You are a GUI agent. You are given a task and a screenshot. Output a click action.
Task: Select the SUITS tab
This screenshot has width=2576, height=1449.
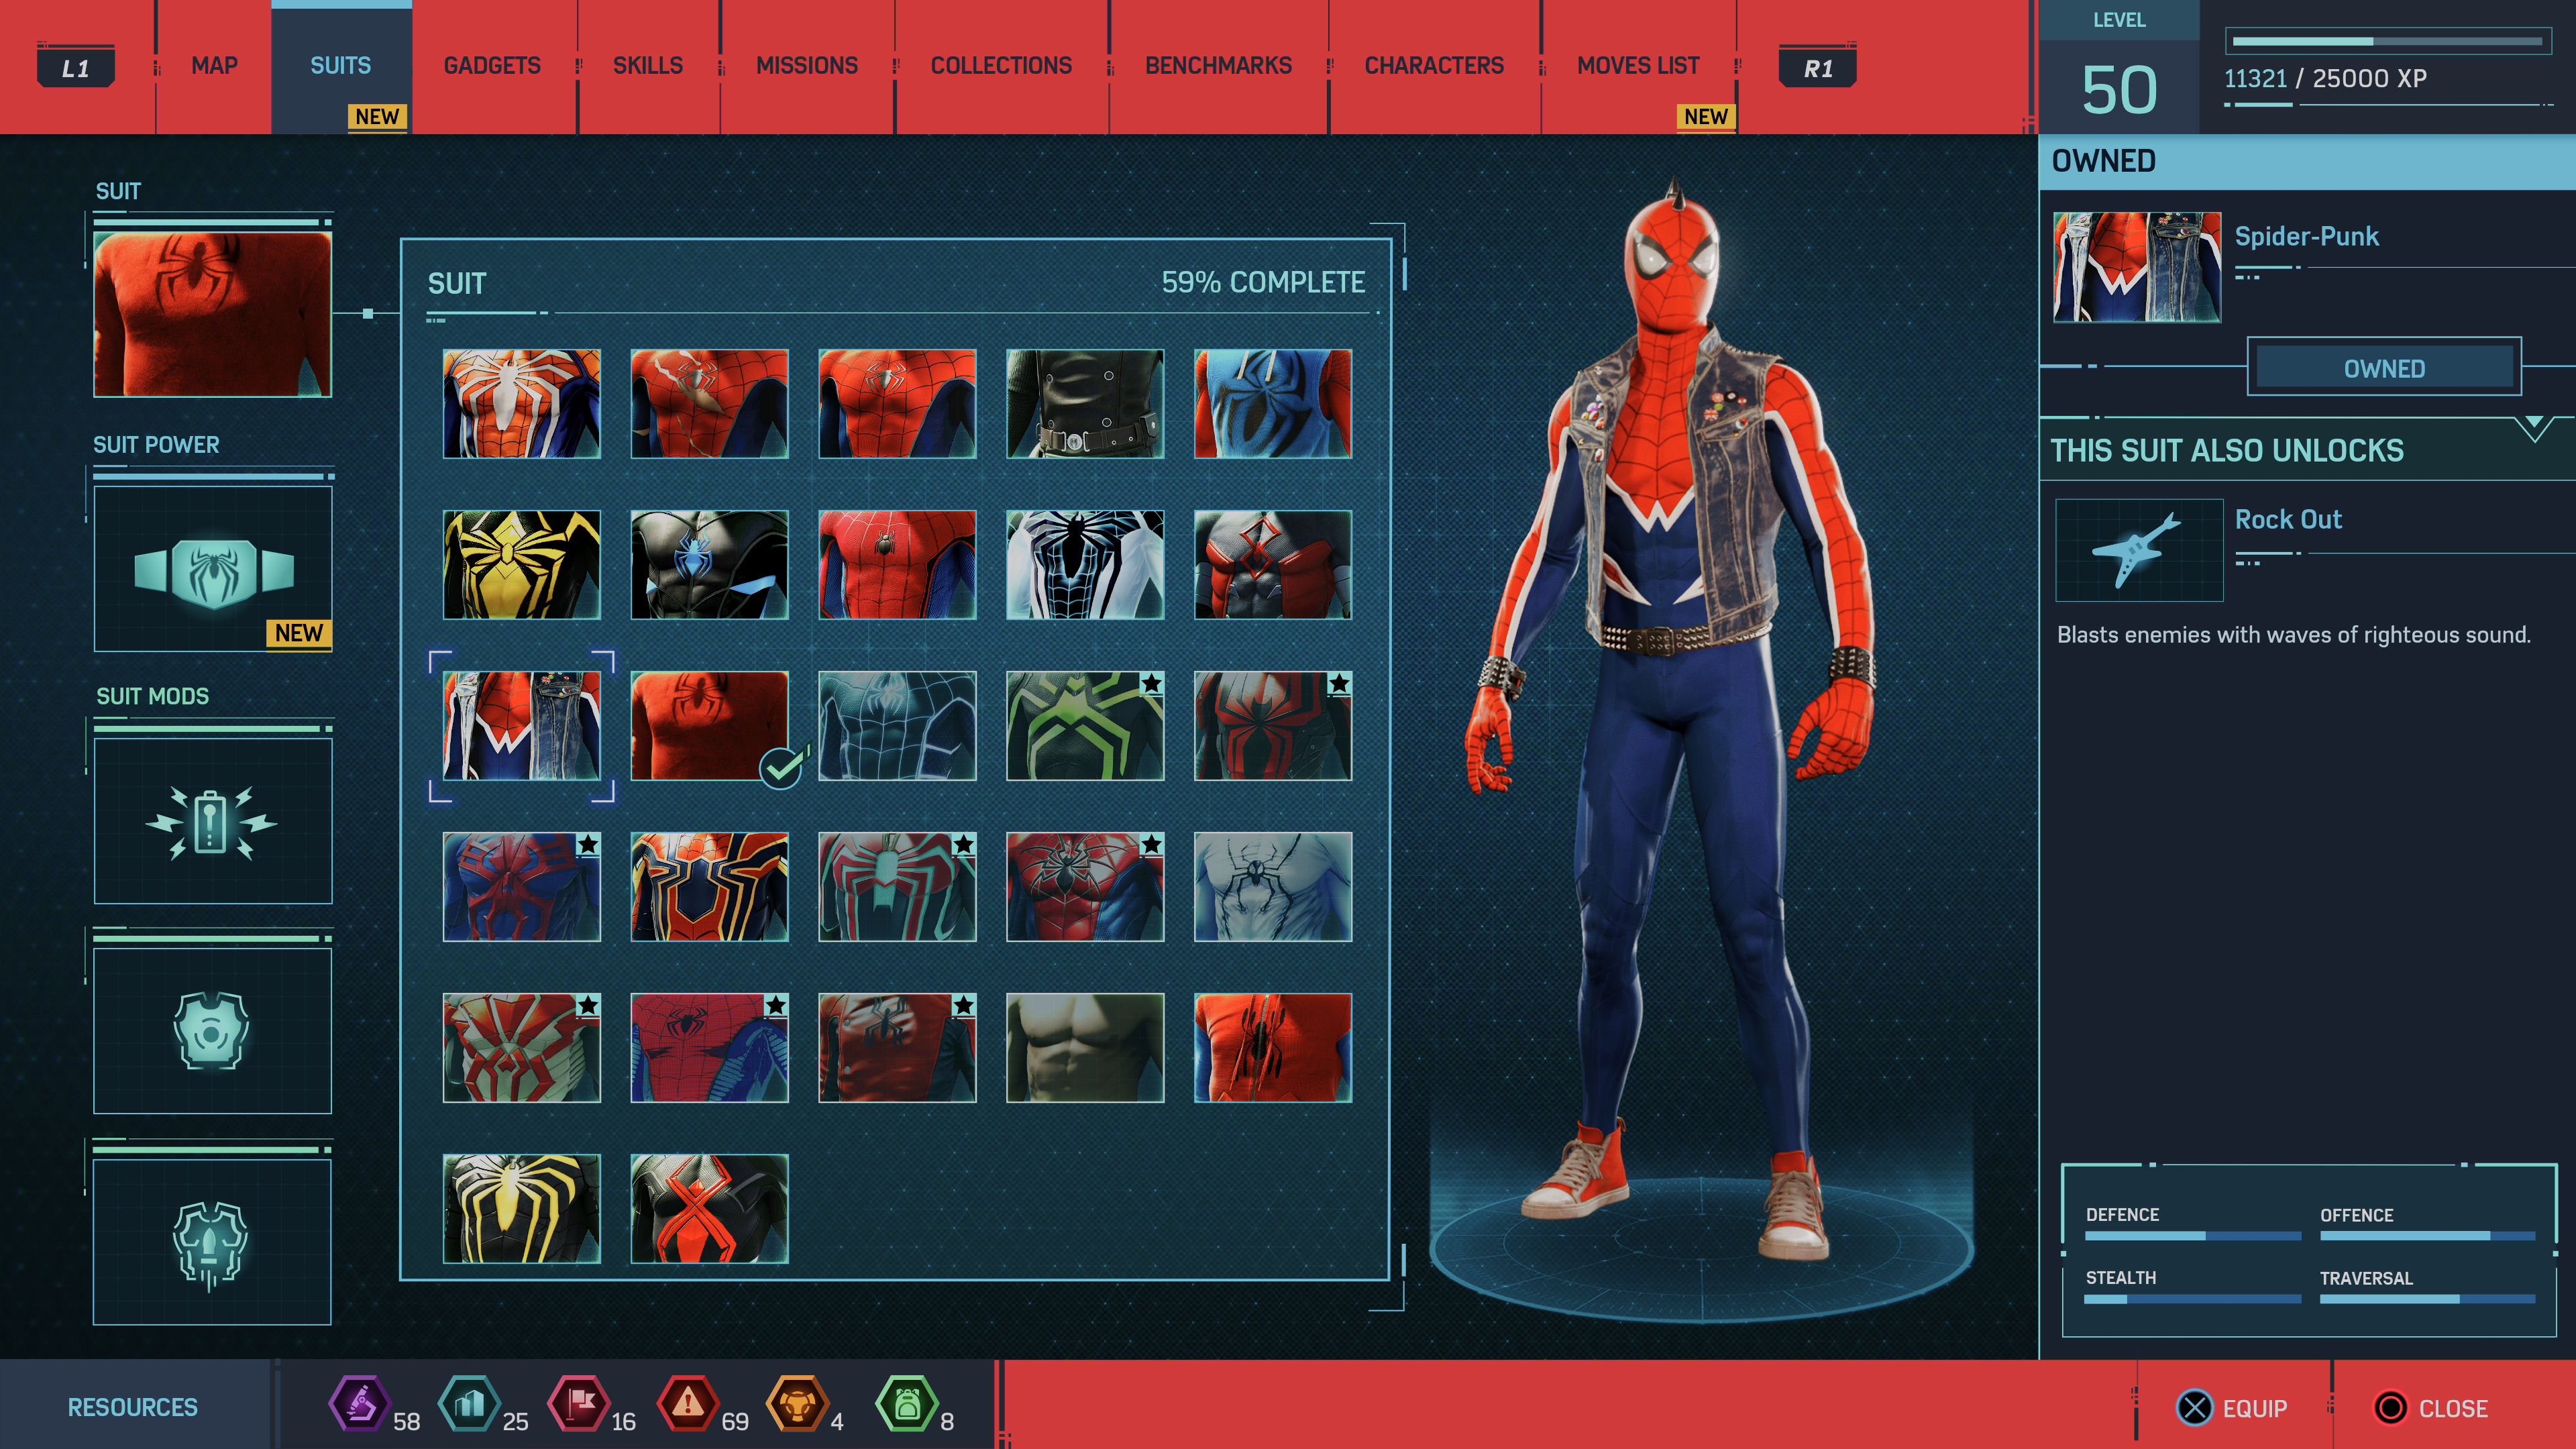341,66
